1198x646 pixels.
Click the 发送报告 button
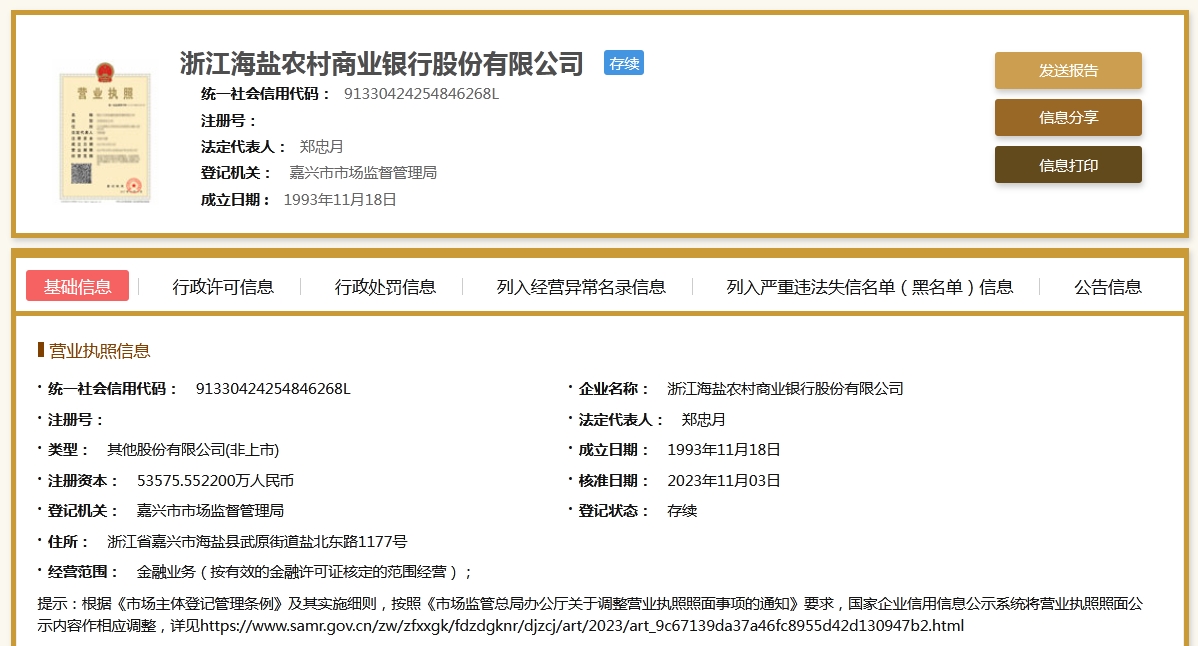[1068, 70]
